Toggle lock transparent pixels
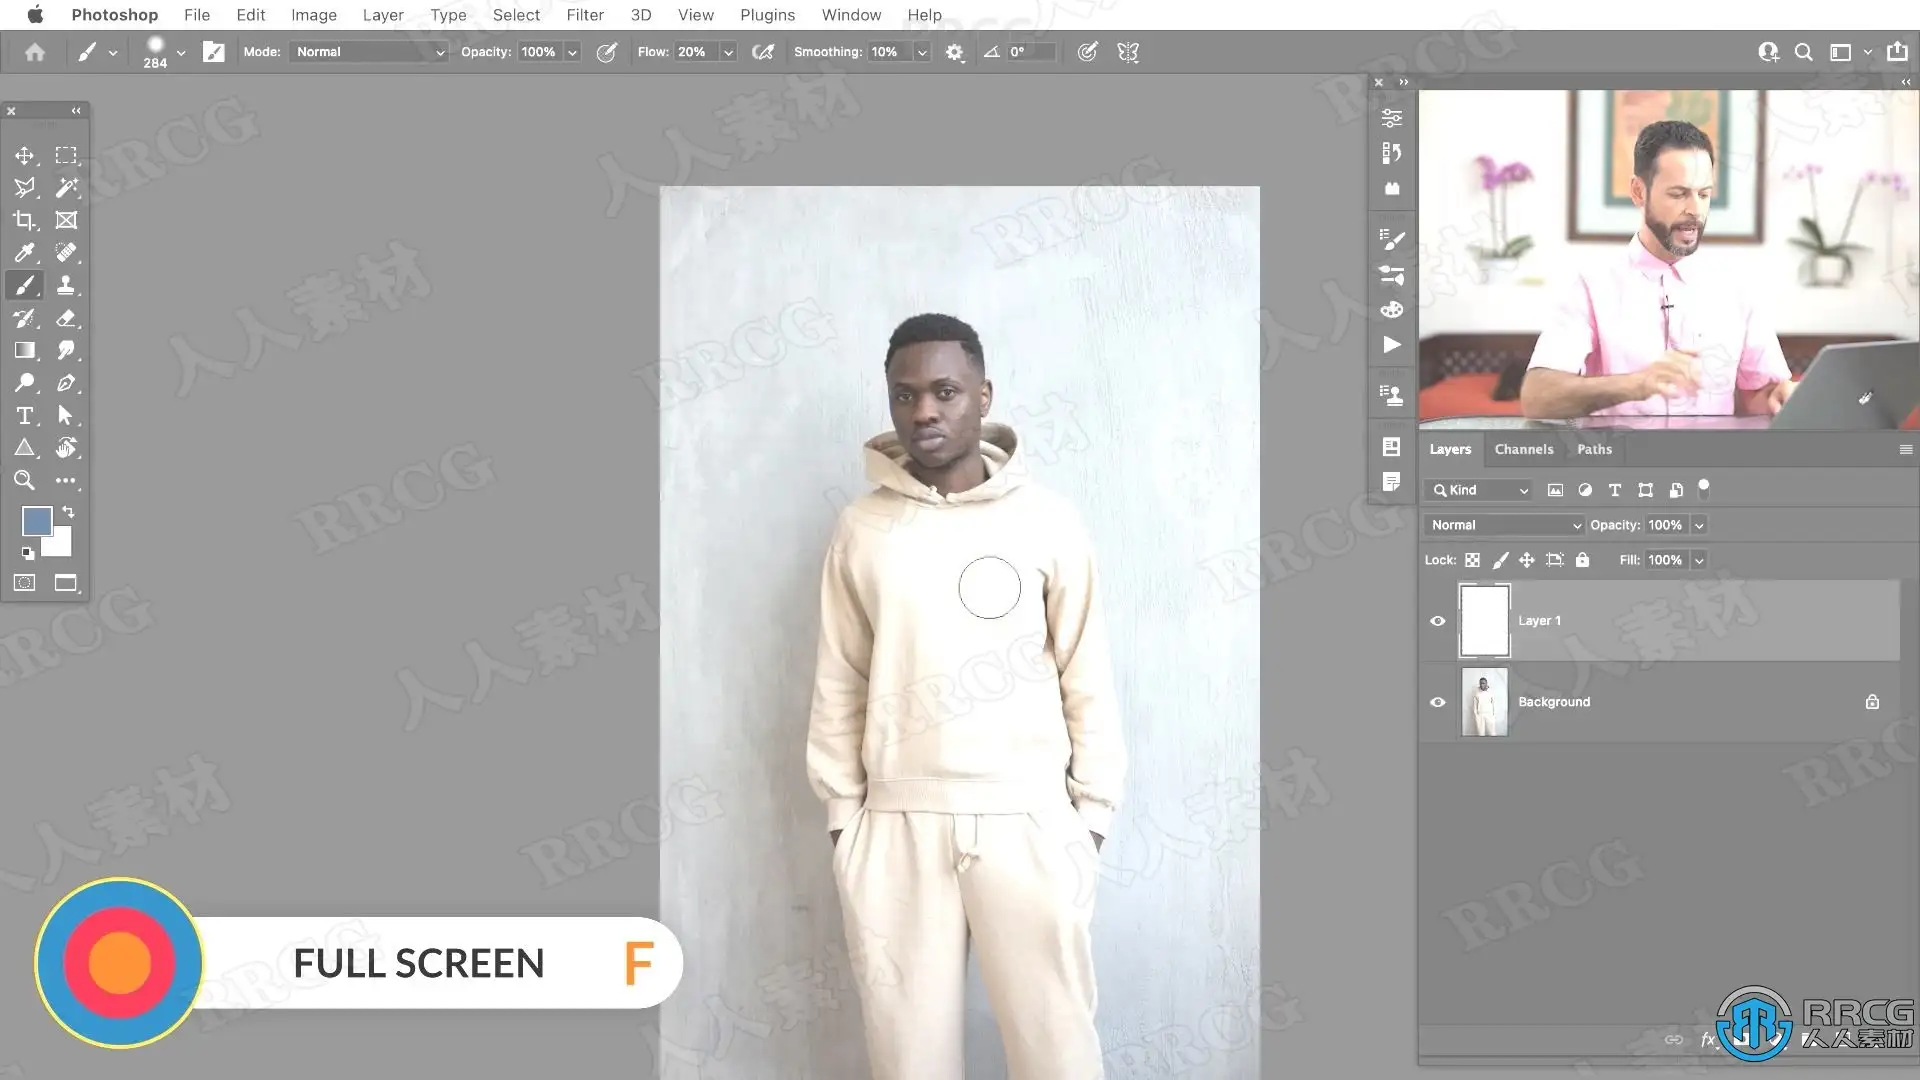Screen dimensions: 1920x1080 click(1472, 560)
